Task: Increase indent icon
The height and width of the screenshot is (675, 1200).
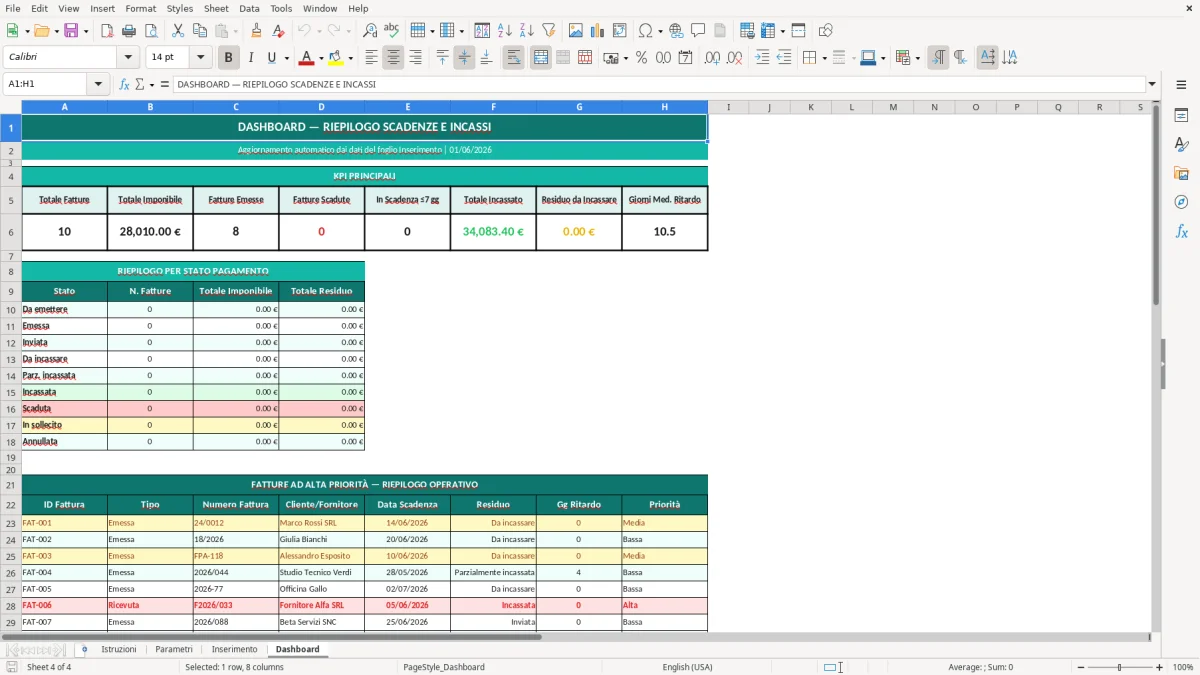Action: click(762, 58)
